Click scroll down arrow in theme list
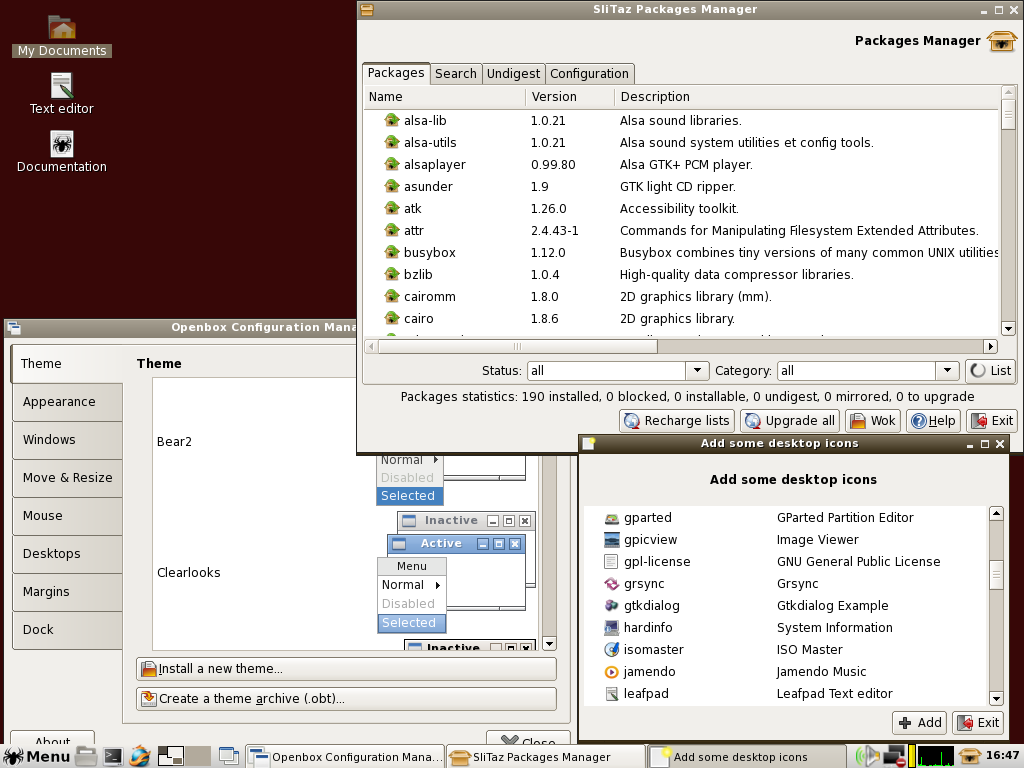Screen dimensions: 1024x768 tap(549, 644)
